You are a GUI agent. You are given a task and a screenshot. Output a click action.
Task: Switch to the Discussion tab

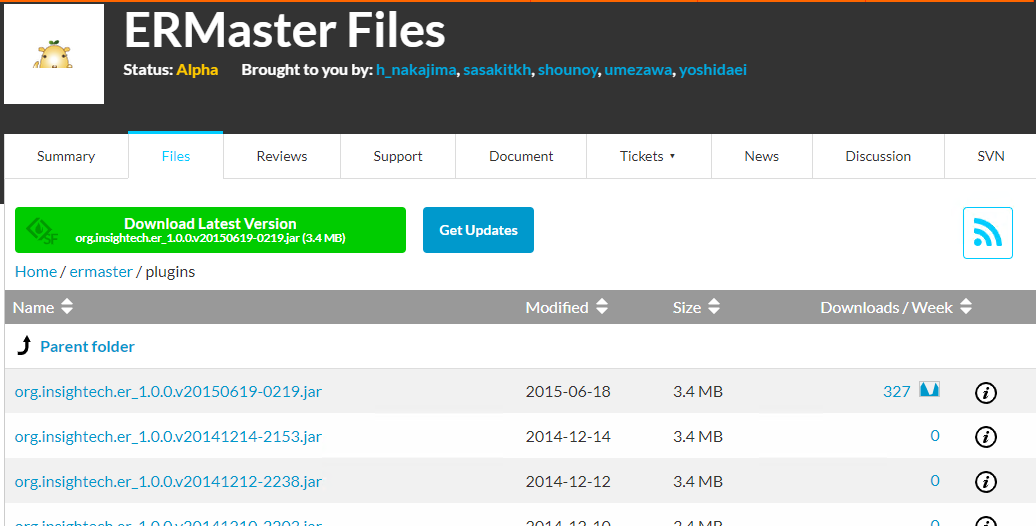(x=878, y=156)
